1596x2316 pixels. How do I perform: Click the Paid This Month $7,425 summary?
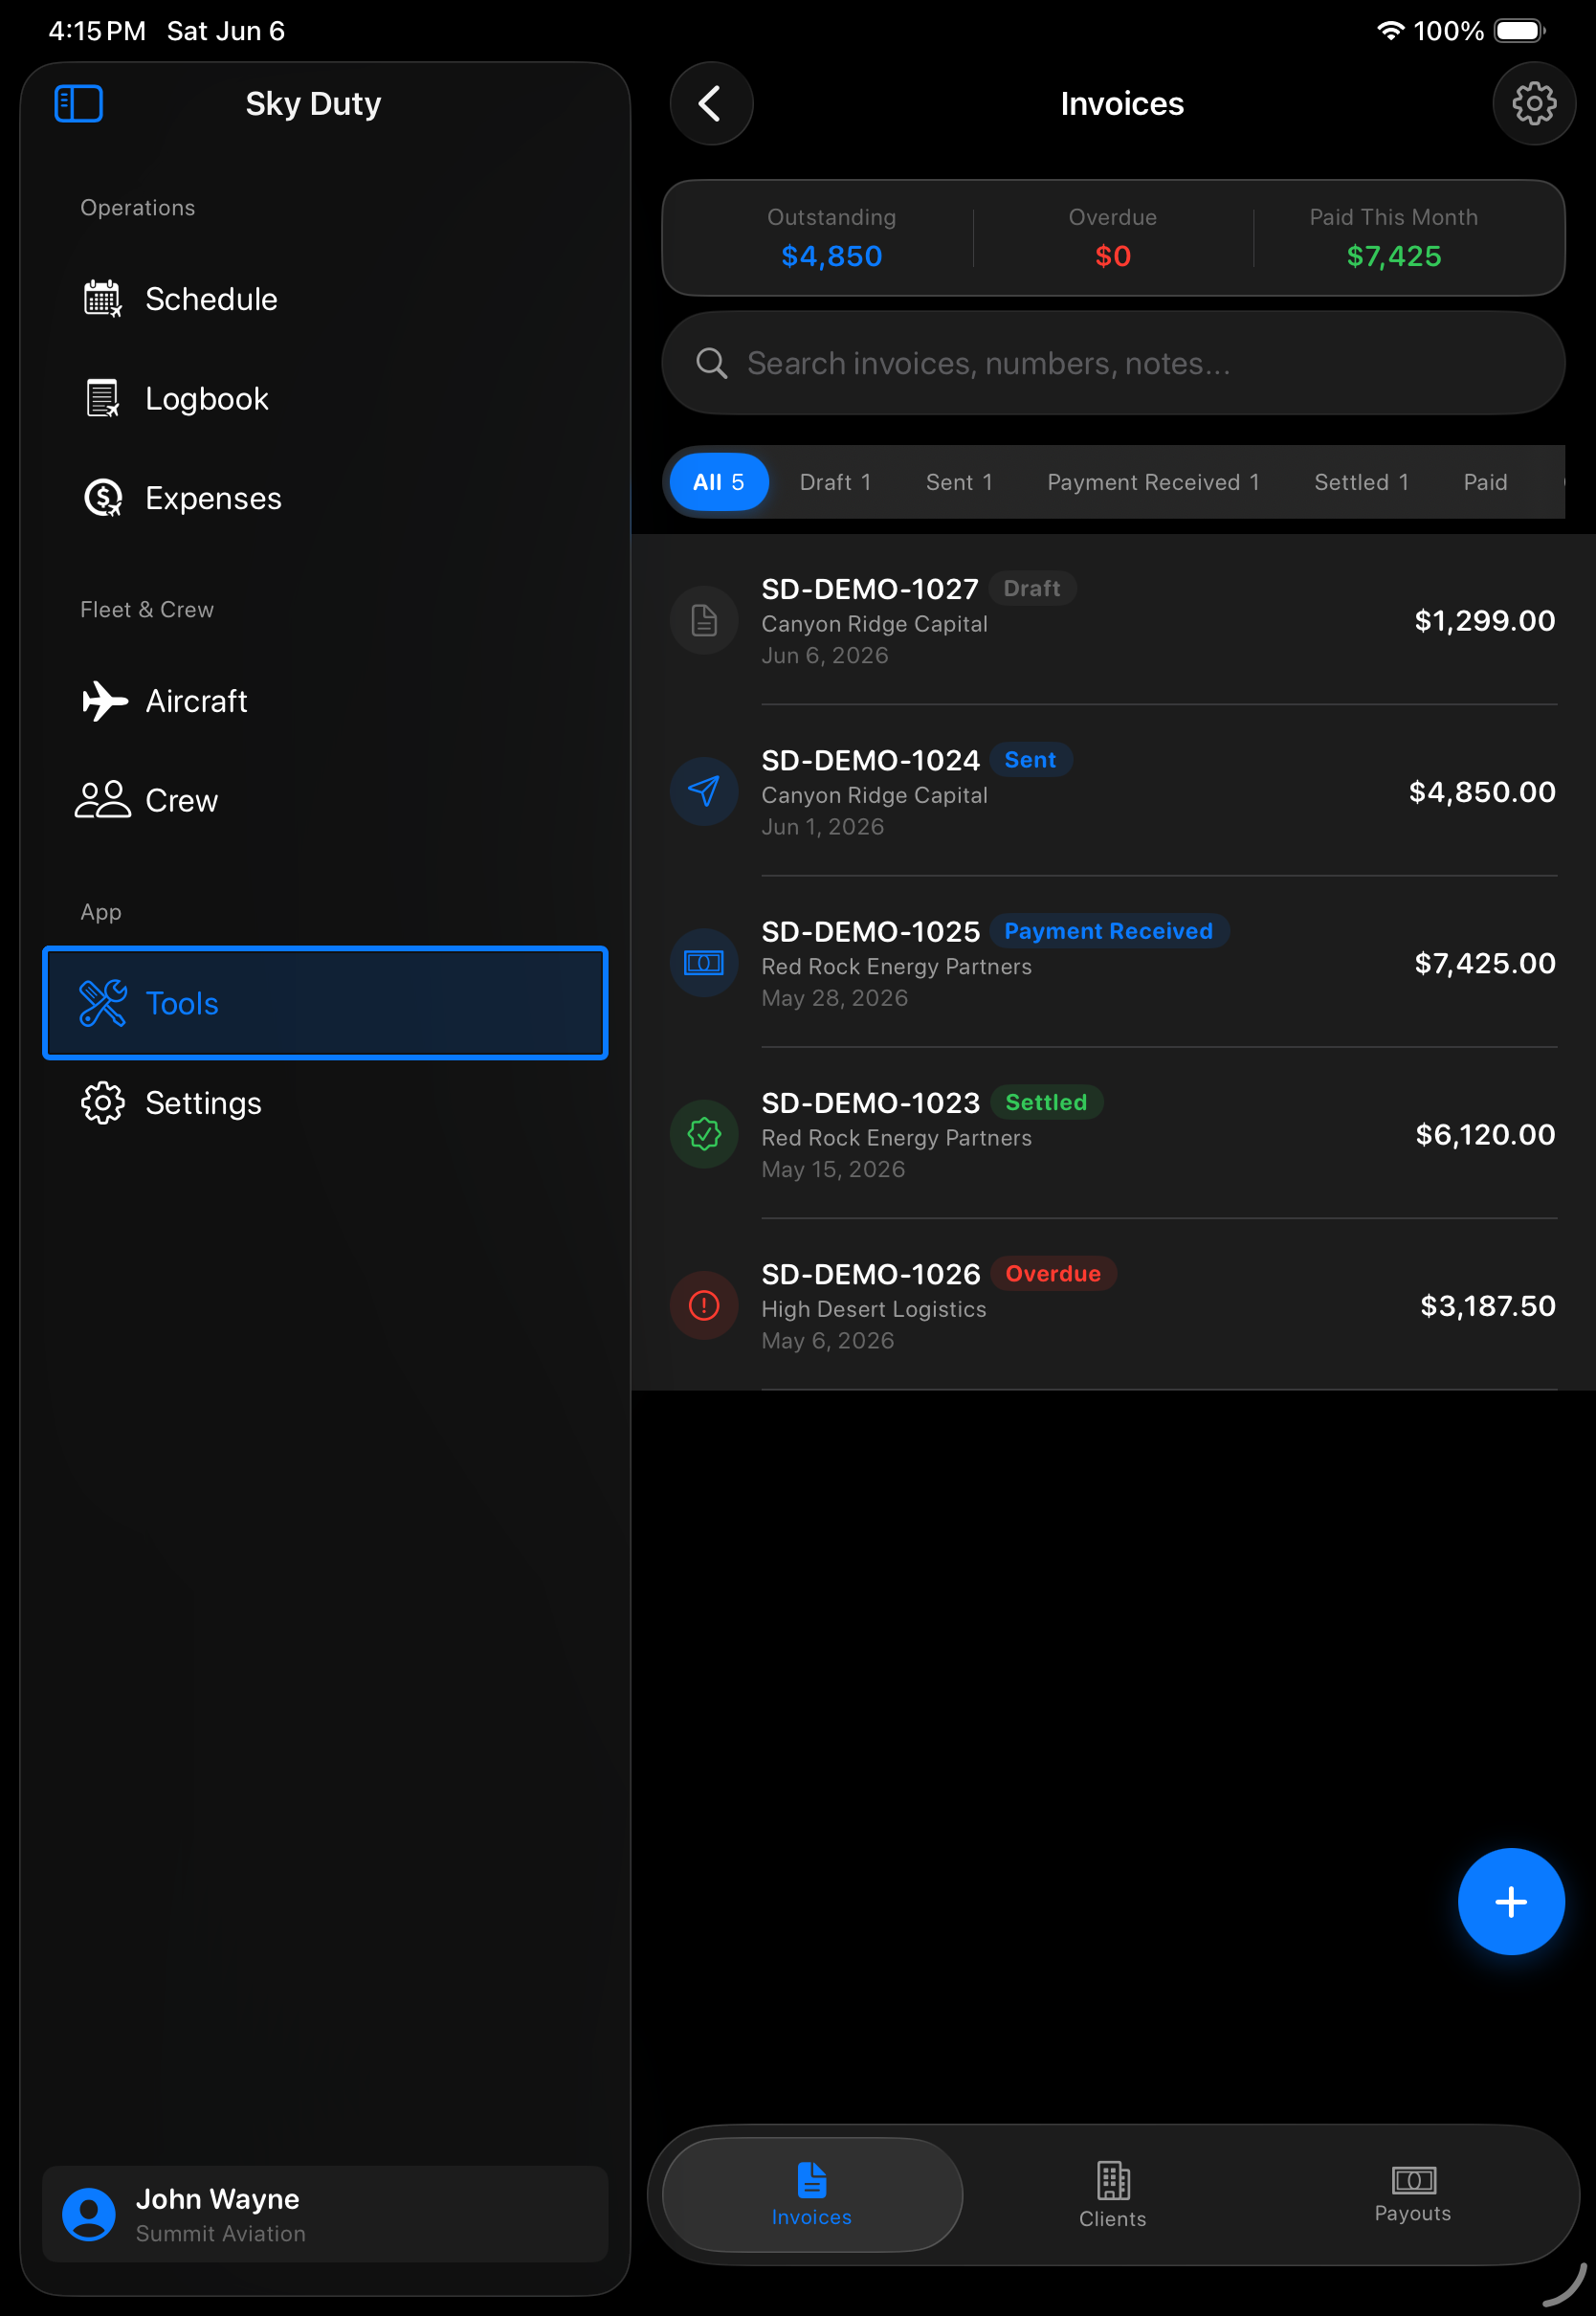pyautogui.click(x=1393, y=238)
